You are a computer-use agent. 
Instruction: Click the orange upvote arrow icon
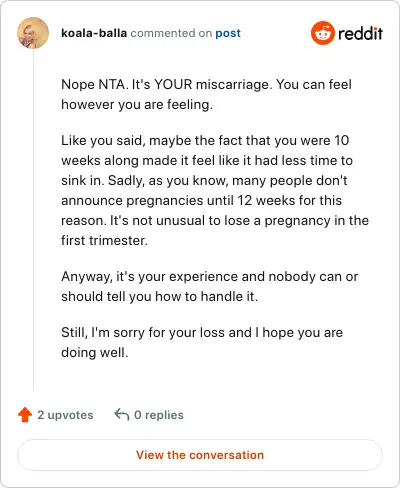pos(25,415)
